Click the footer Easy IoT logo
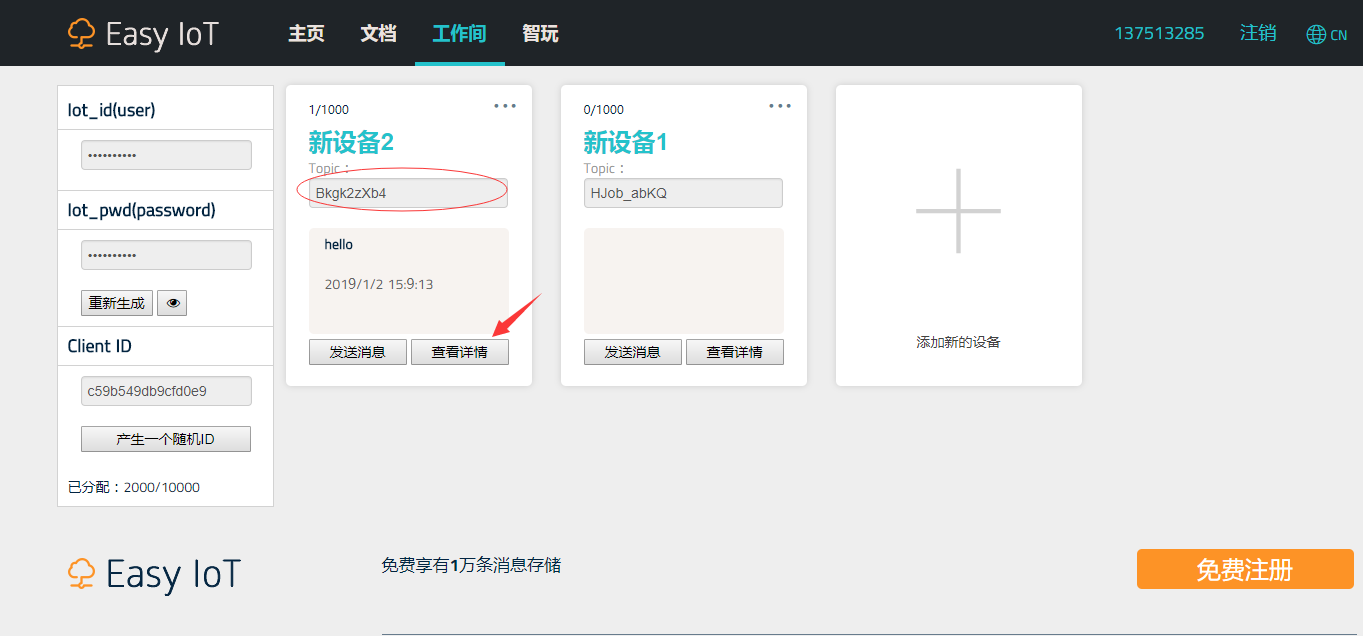 point(155,574)
